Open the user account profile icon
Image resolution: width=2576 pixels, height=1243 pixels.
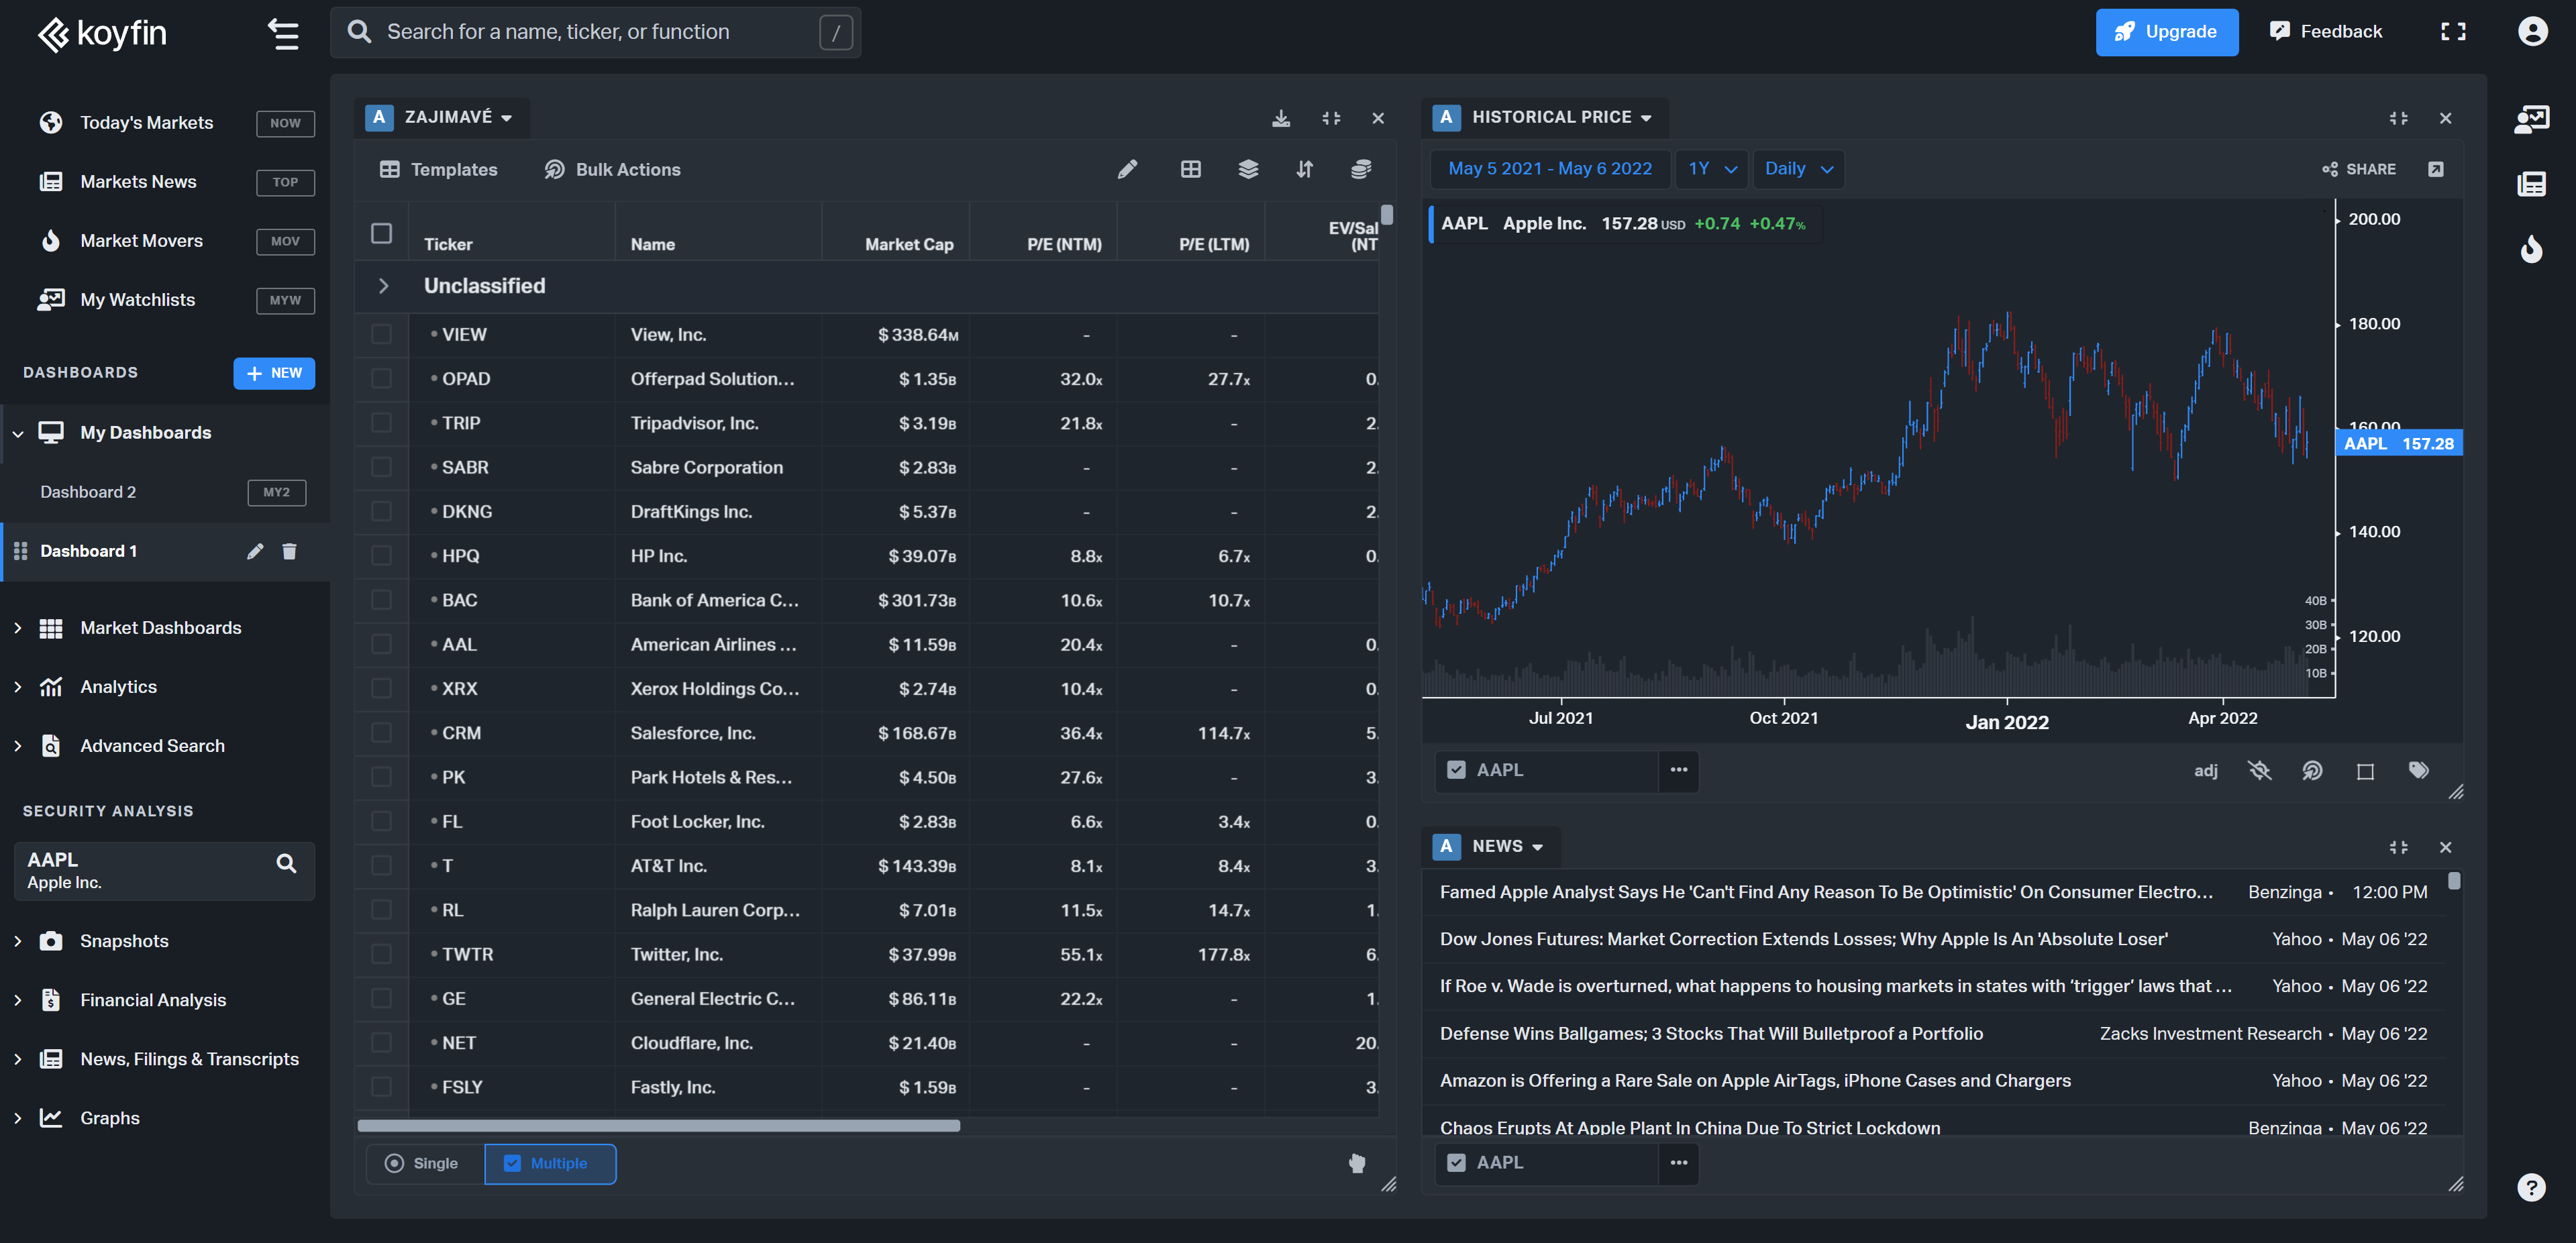[x=2532, y=32]
